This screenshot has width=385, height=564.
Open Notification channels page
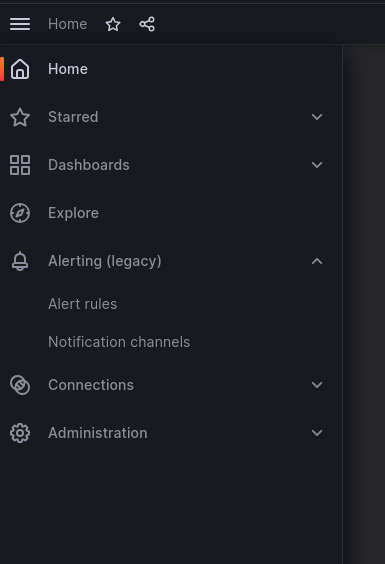pyautogui.click(x=119, y=342)
